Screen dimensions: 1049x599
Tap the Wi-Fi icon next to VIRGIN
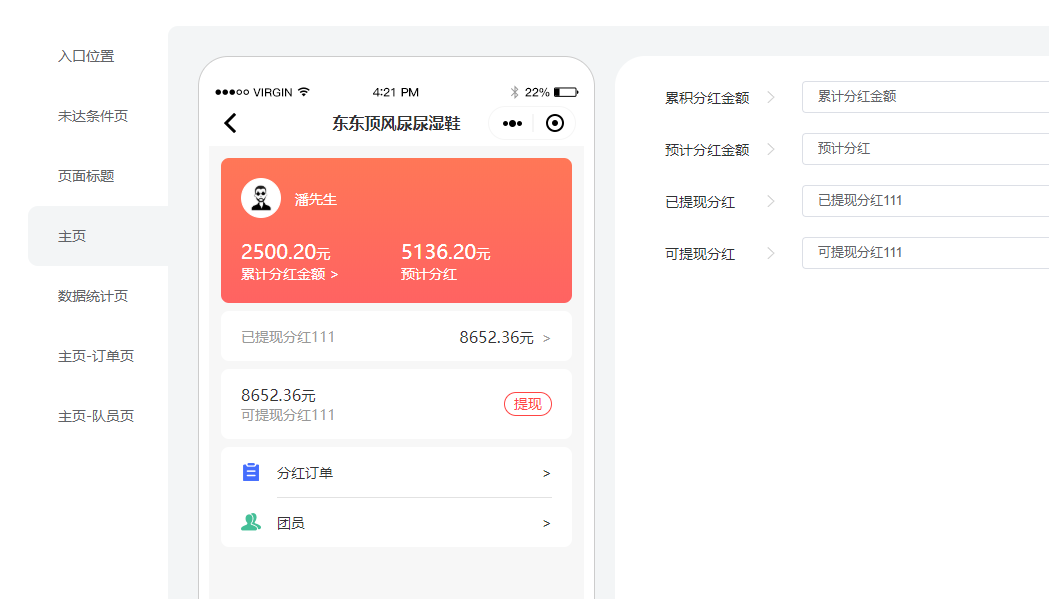[304, 92]
